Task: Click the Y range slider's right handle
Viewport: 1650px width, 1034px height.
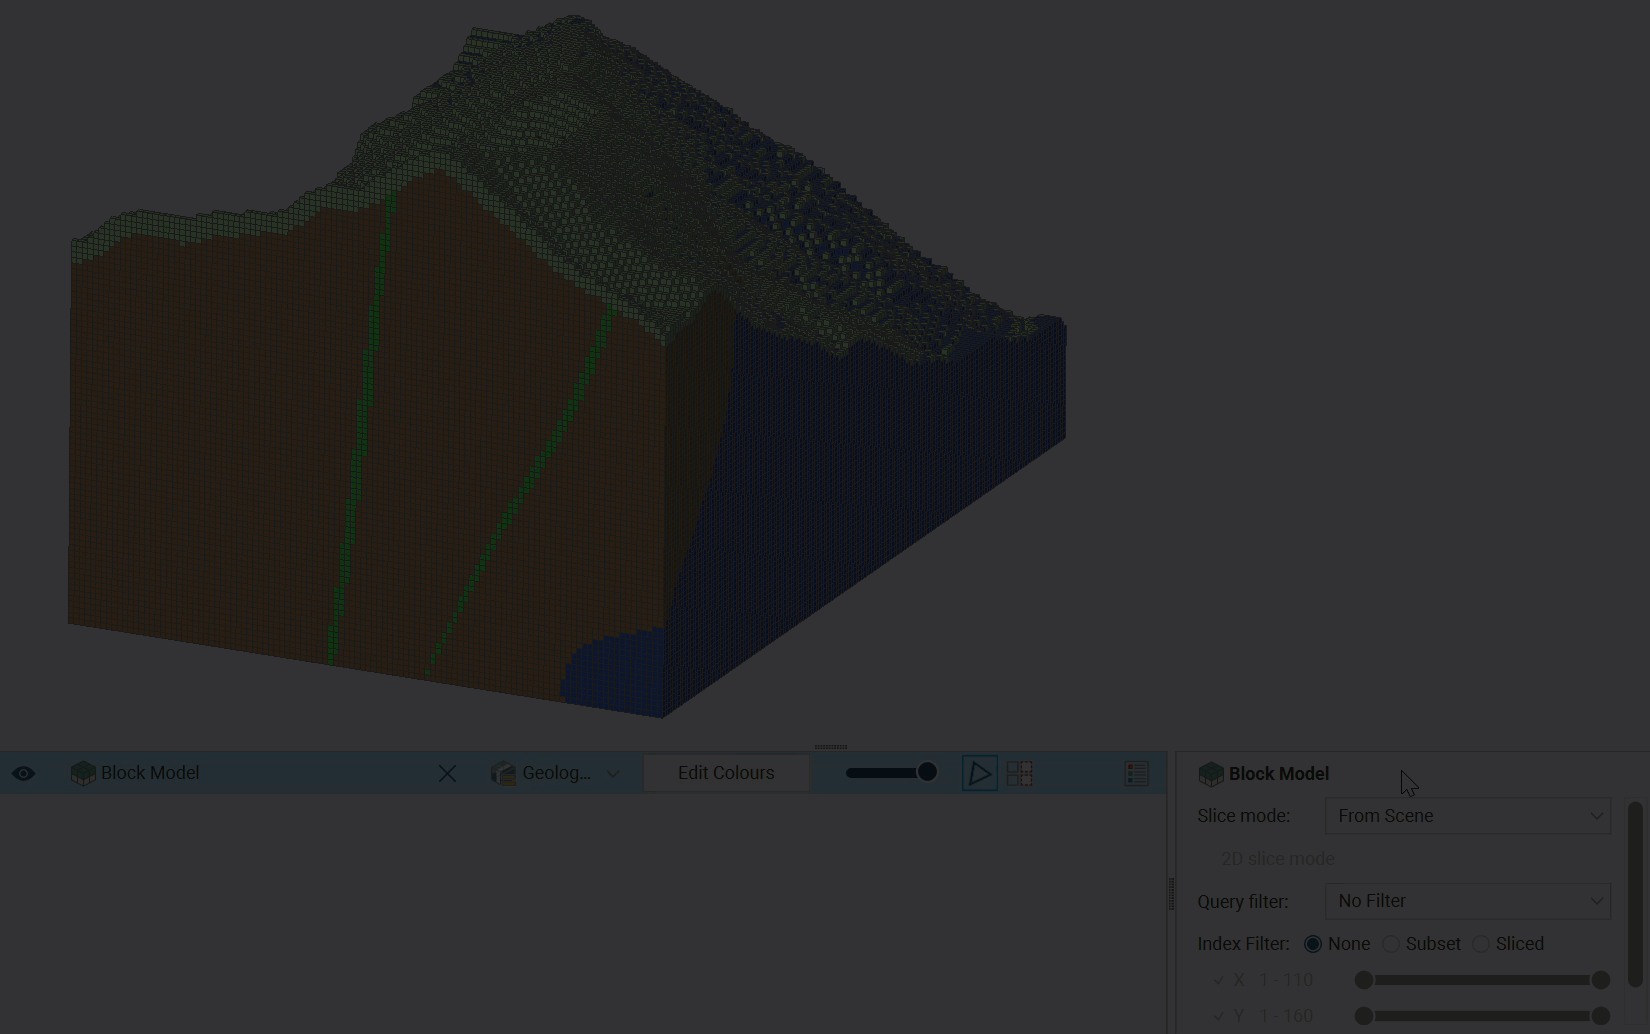Action: (1600, 1016)
